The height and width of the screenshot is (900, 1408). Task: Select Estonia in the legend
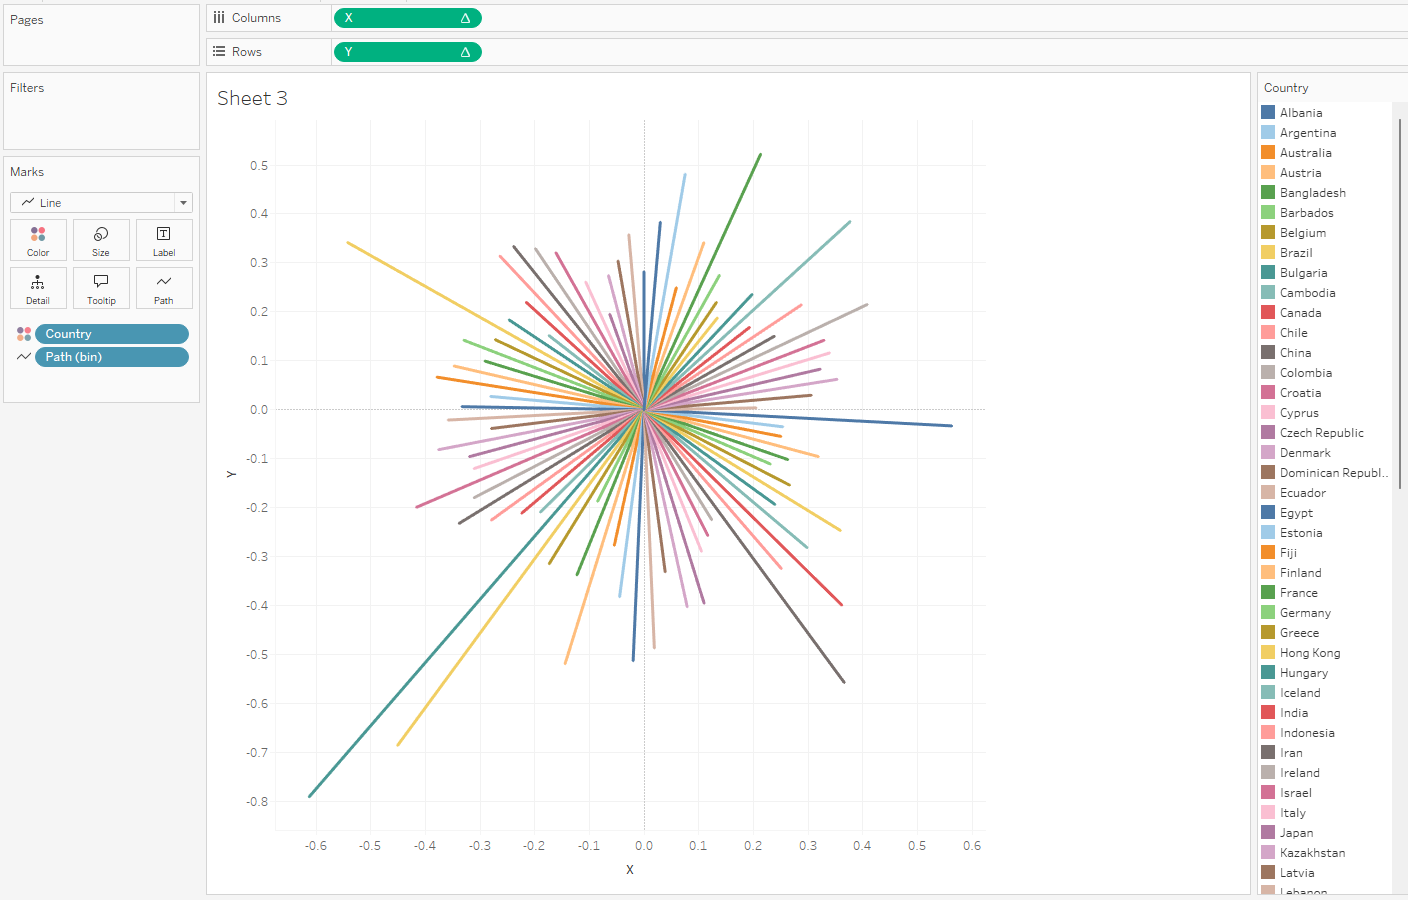(1301, 533)
